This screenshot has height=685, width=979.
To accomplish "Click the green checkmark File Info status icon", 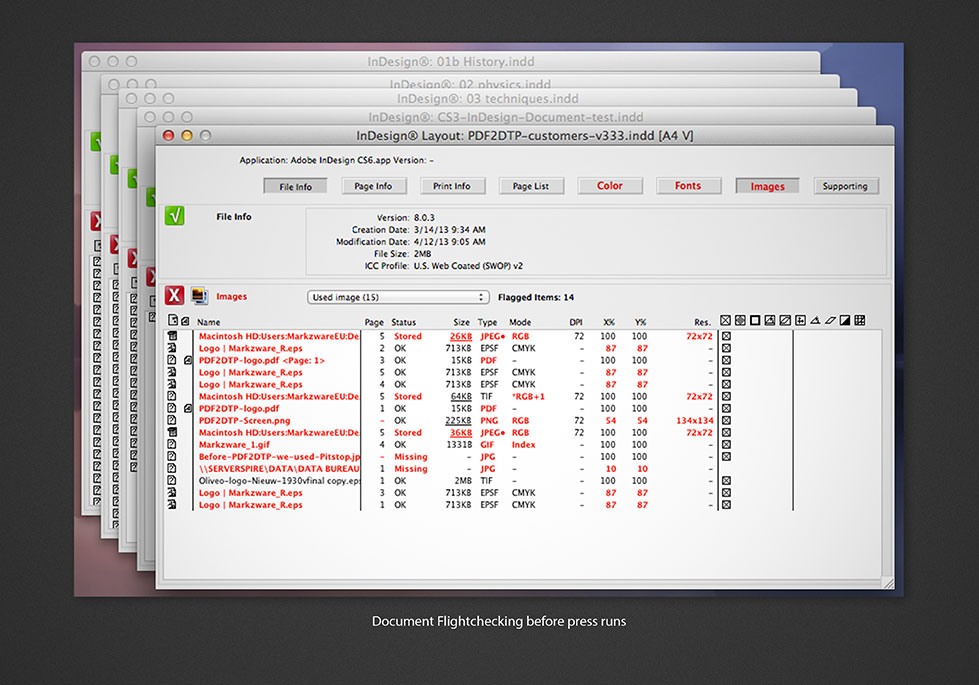I will (x=174, y=216).
